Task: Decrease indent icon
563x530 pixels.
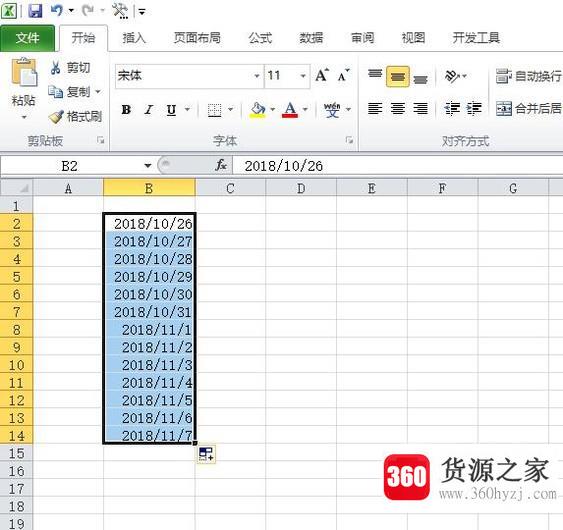Action: pos(452,108)
